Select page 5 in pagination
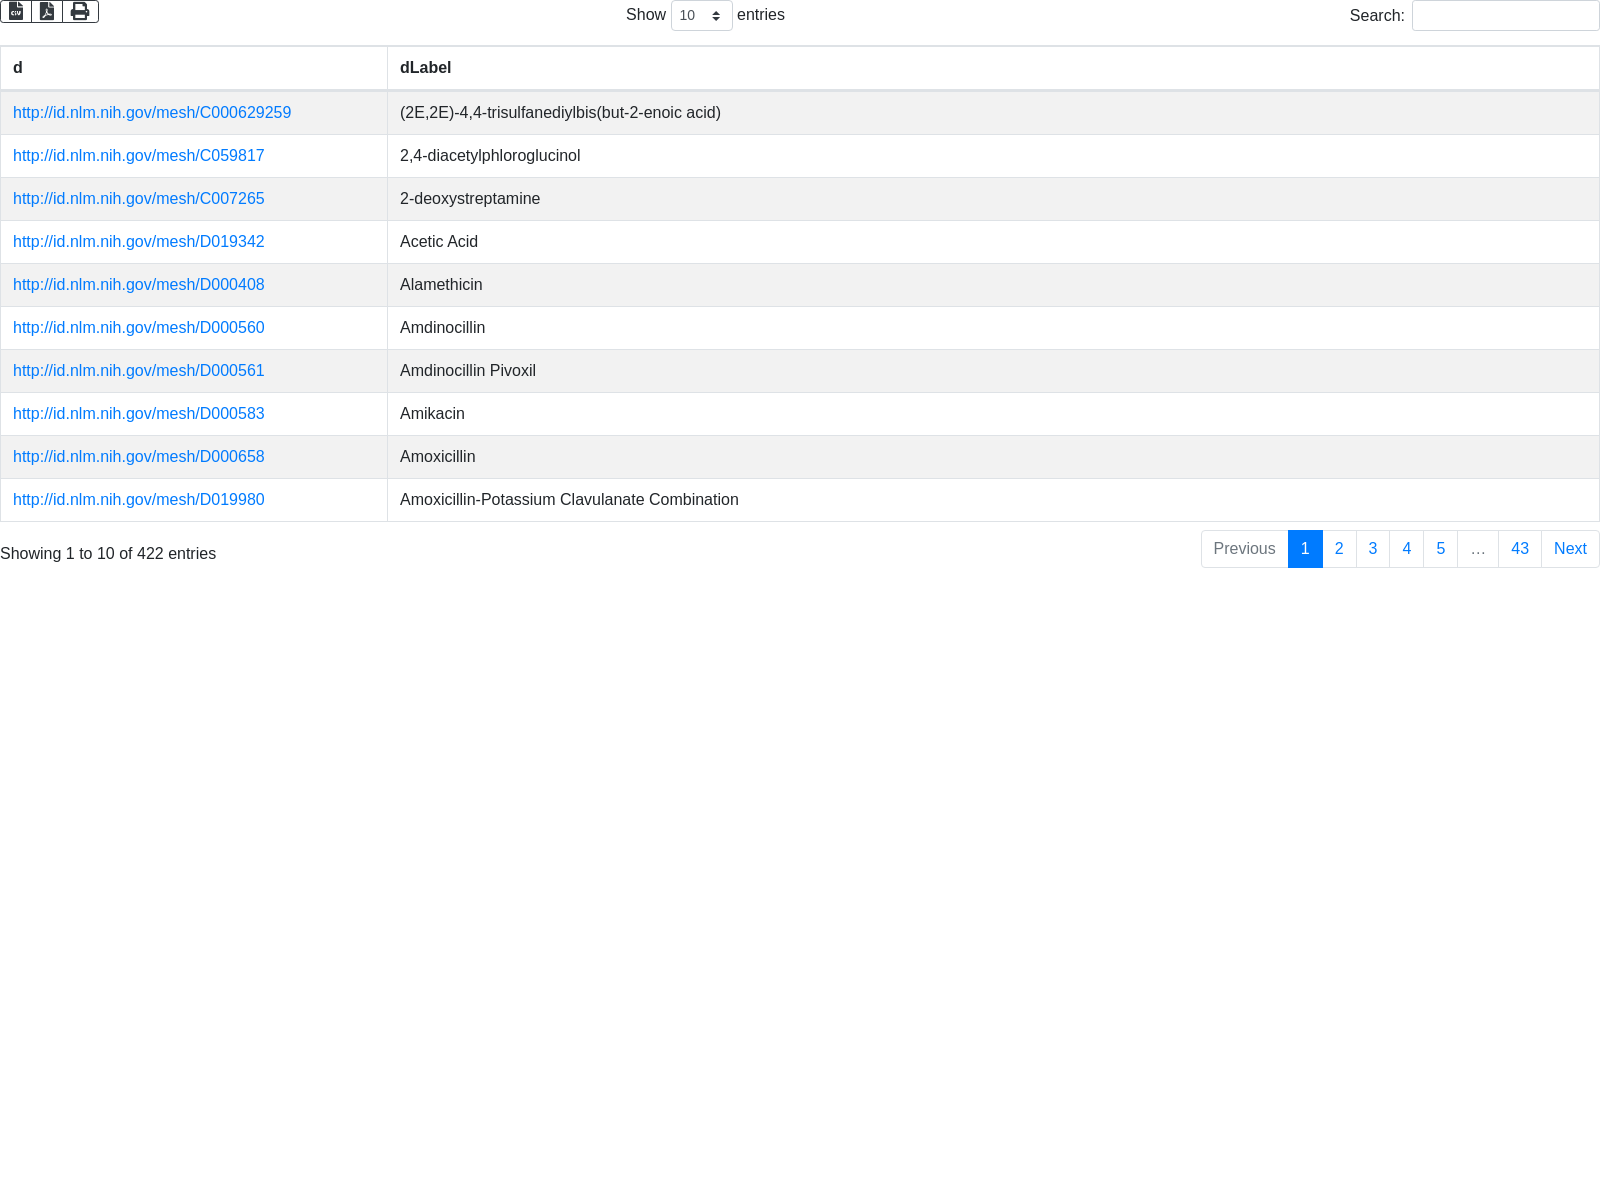Screen dimensions: 1600x1200 point(1440,549)
